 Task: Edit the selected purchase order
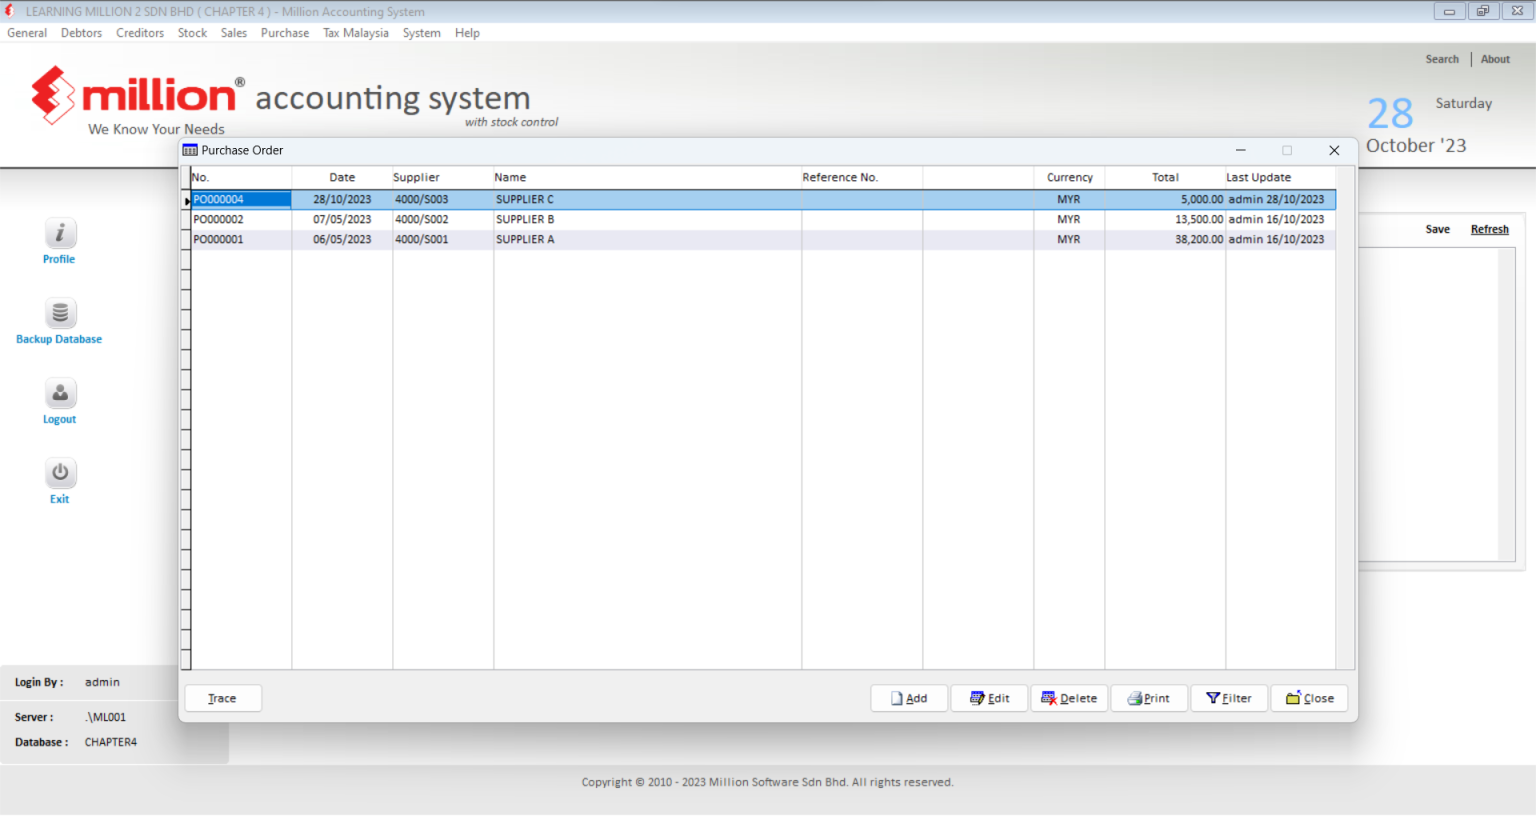coord(989,698)
